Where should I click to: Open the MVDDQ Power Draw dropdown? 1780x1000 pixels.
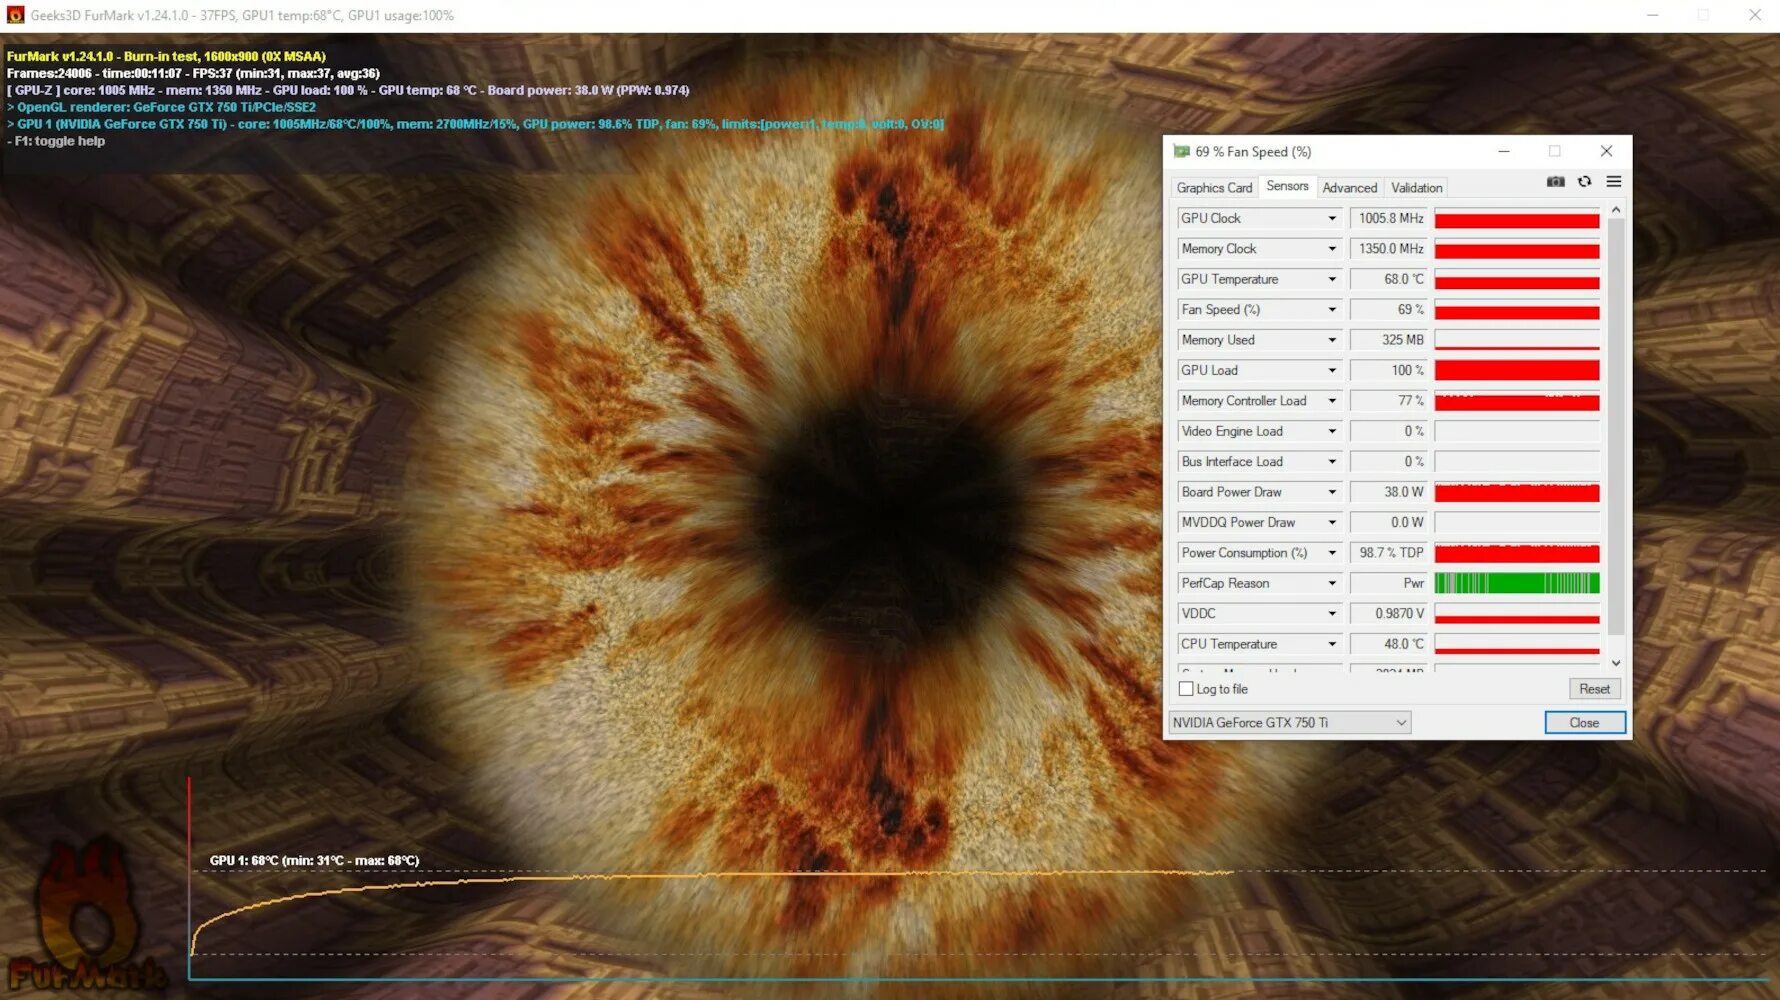(x=1332, y=523)
